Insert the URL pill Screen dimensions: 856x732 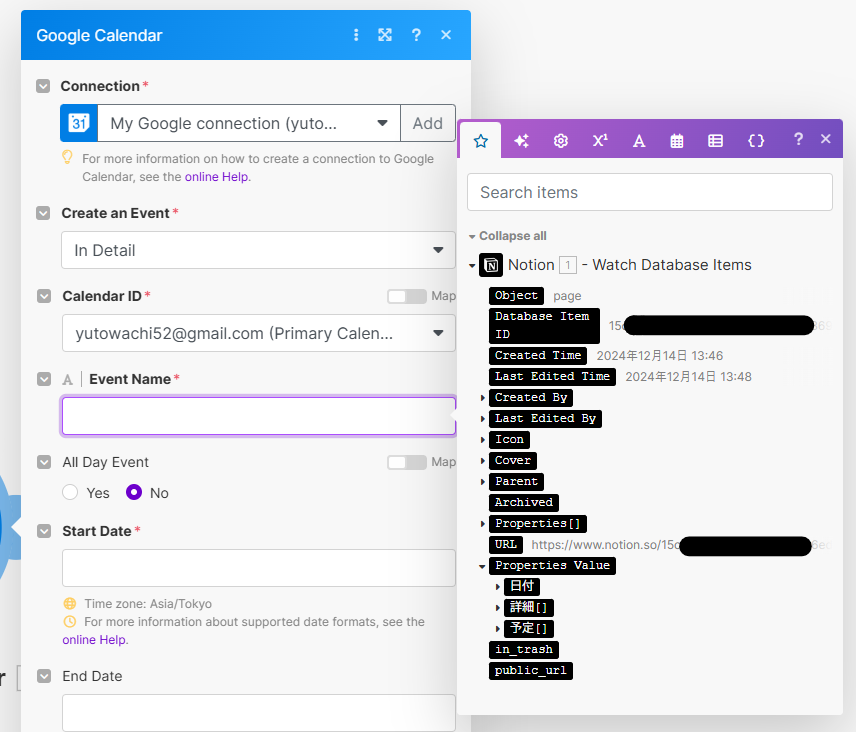click(506, 545)
